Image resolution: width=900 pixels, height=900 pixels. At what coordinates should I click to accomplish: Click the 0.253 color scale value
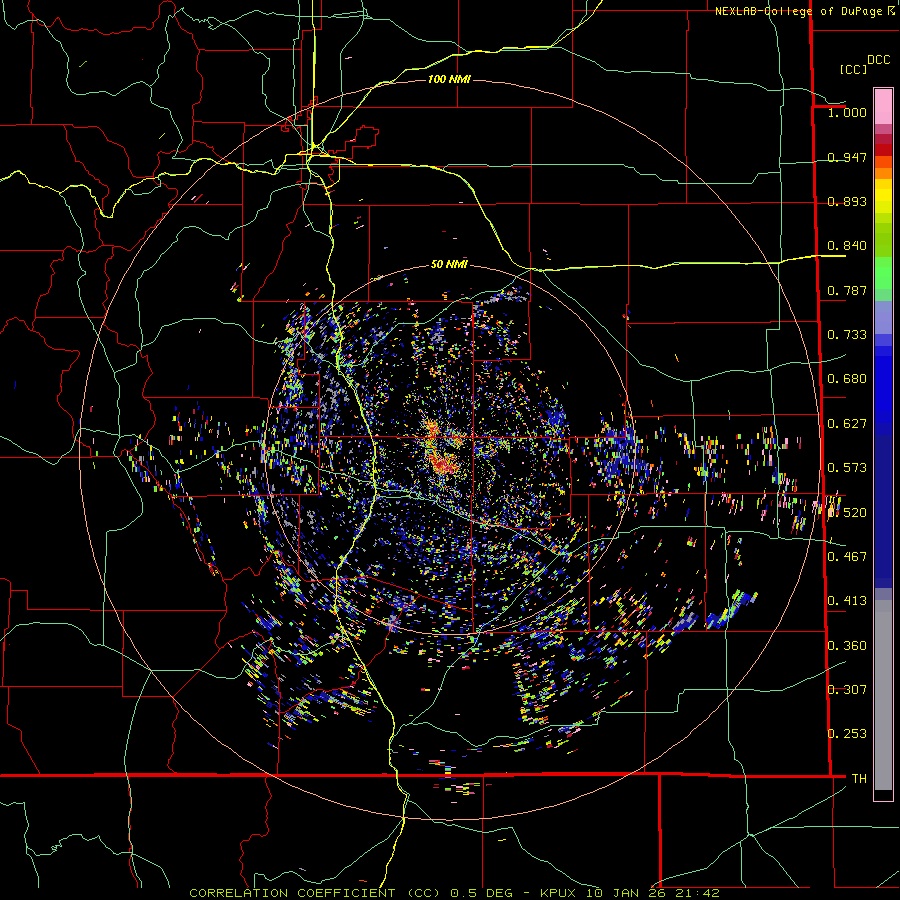coord(847,734)
